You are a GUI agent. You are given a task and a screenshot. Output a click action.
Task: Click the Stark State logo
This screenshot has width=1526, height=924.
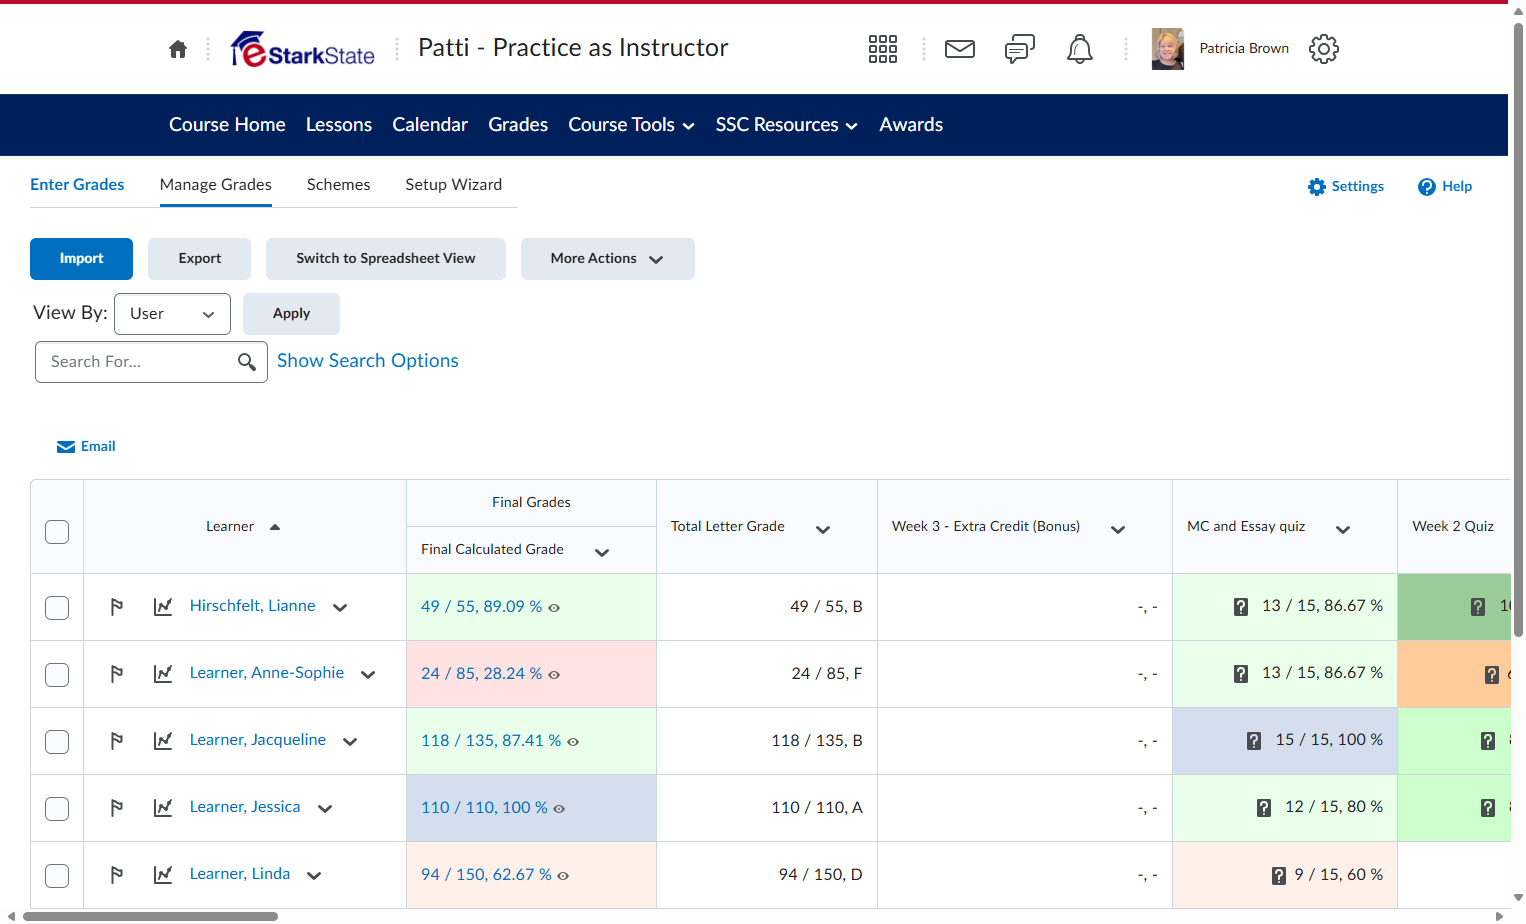coord(303,49)
